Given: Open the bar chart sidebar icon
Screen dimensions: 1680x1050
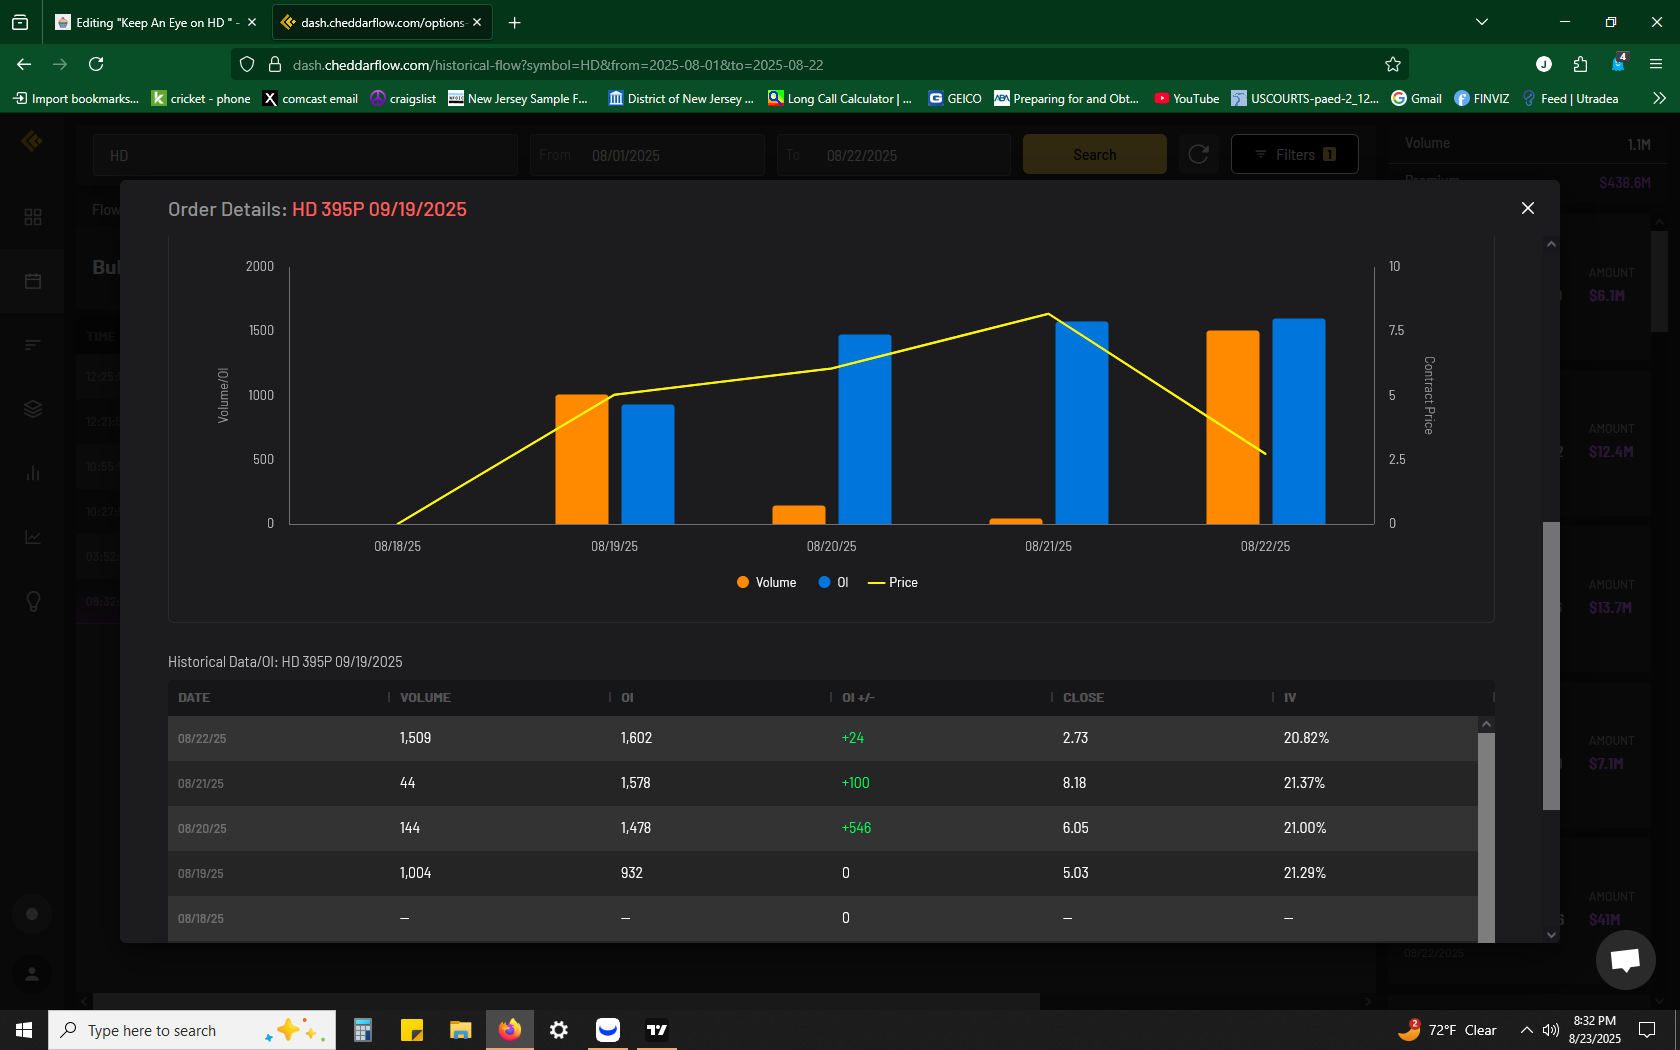Looking at the screenshot, I should [x=33, y=473].
